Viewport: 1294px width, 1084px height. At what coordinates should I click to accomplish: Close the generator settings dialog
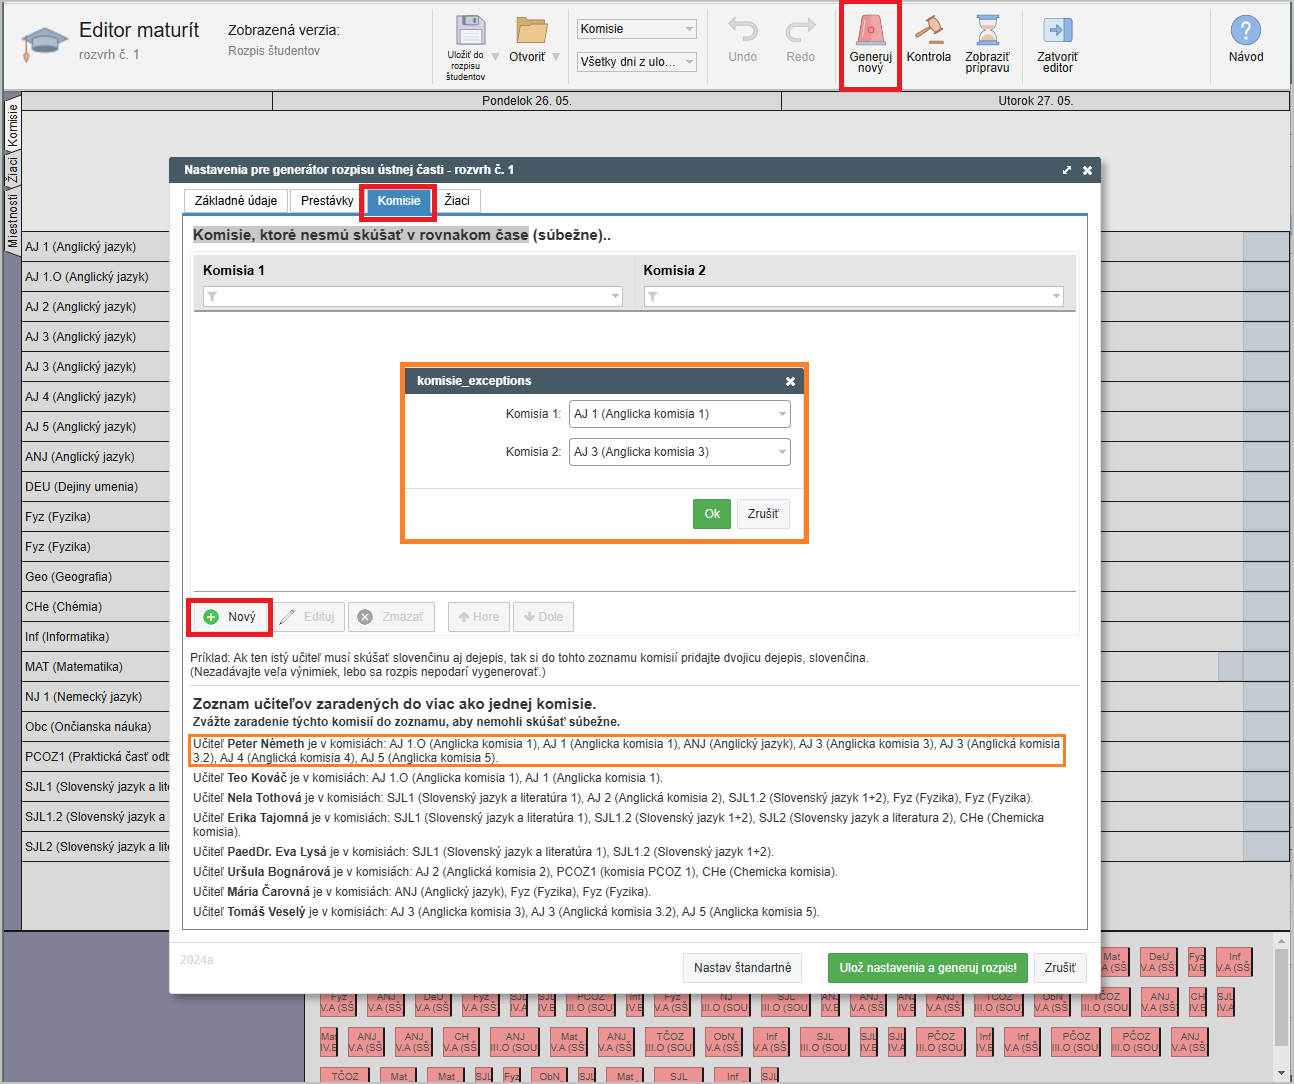point(1087,170)
